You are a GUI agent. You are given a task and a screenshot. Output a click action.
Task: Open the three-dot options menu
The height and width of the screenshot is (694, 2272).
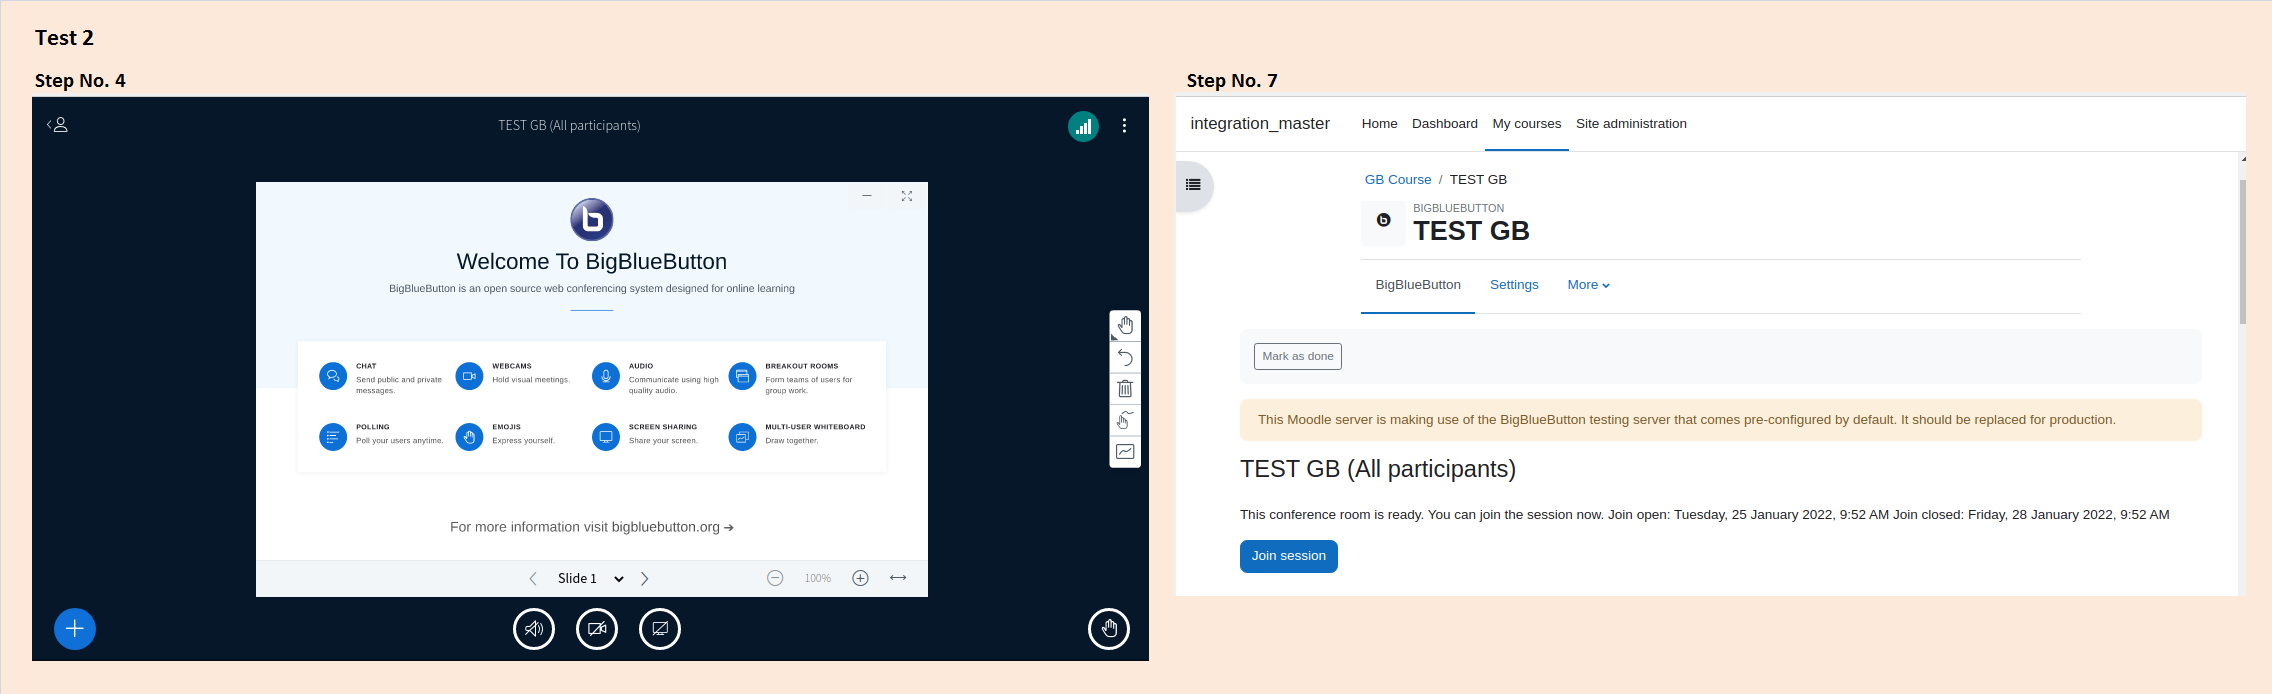(1124, 126)
